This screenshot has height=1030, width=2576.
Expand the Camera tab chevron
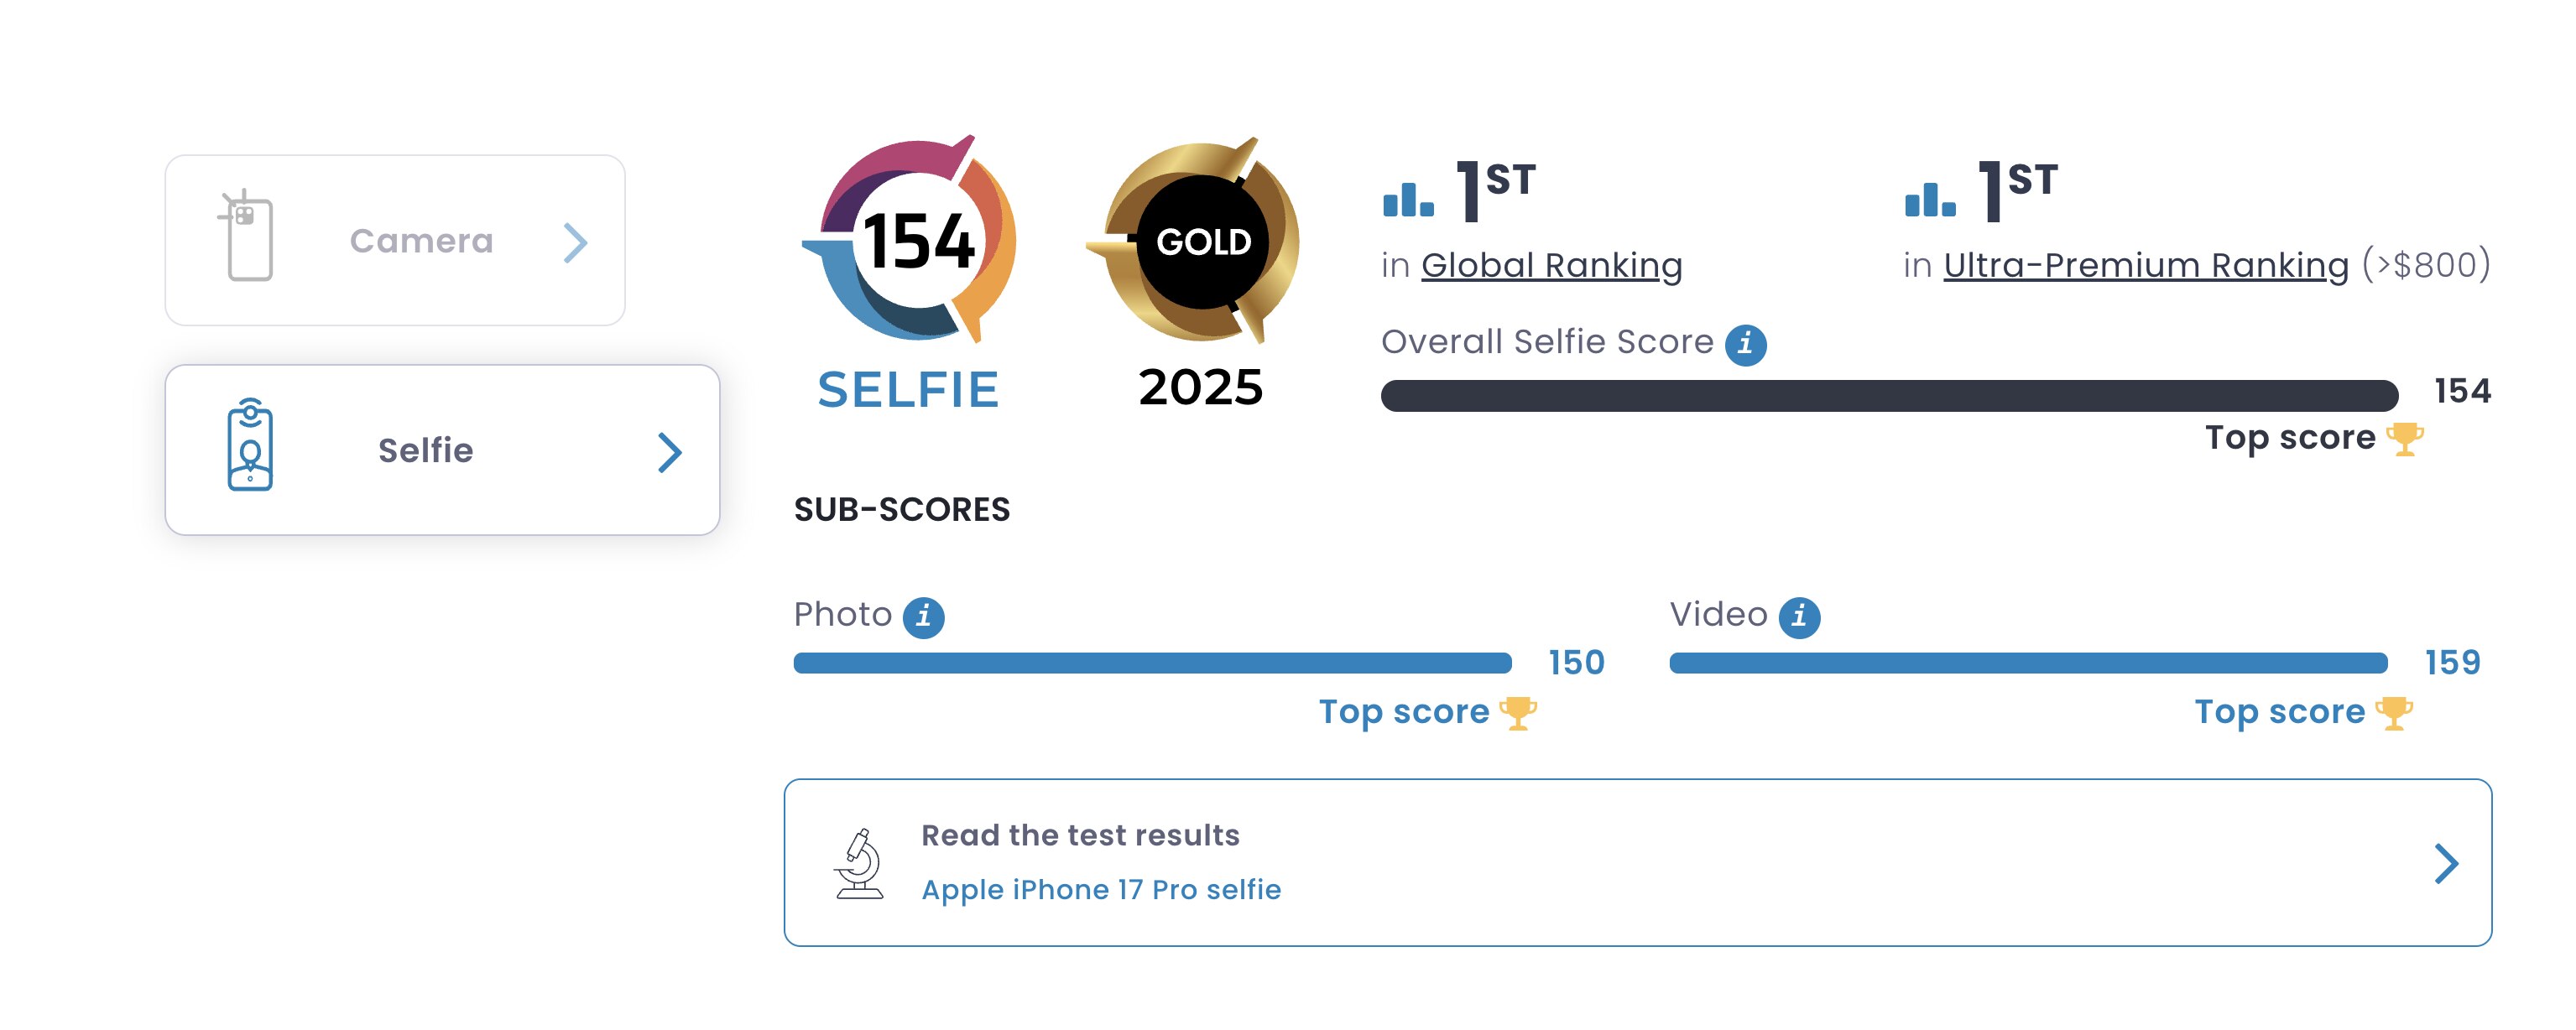coord(575,242)
